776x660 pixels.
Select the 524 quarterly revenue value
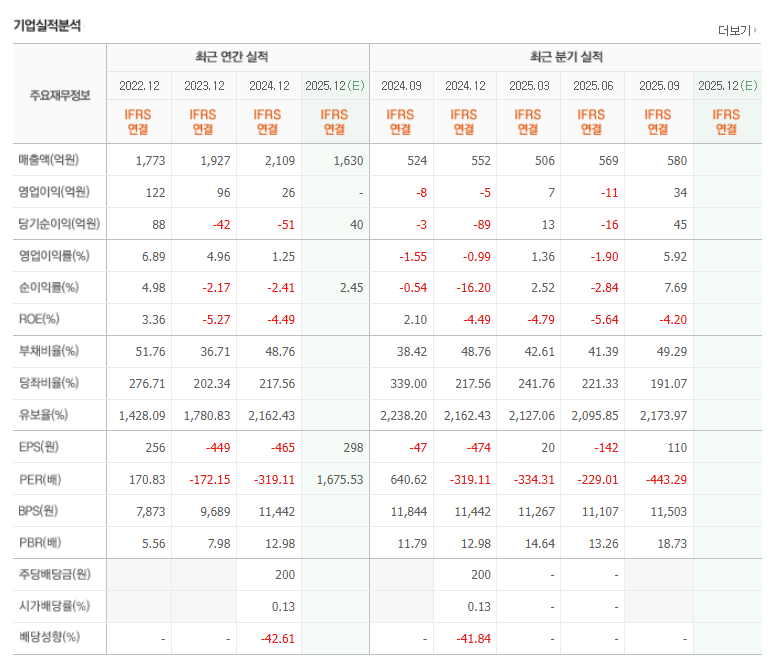coord(417,161)
